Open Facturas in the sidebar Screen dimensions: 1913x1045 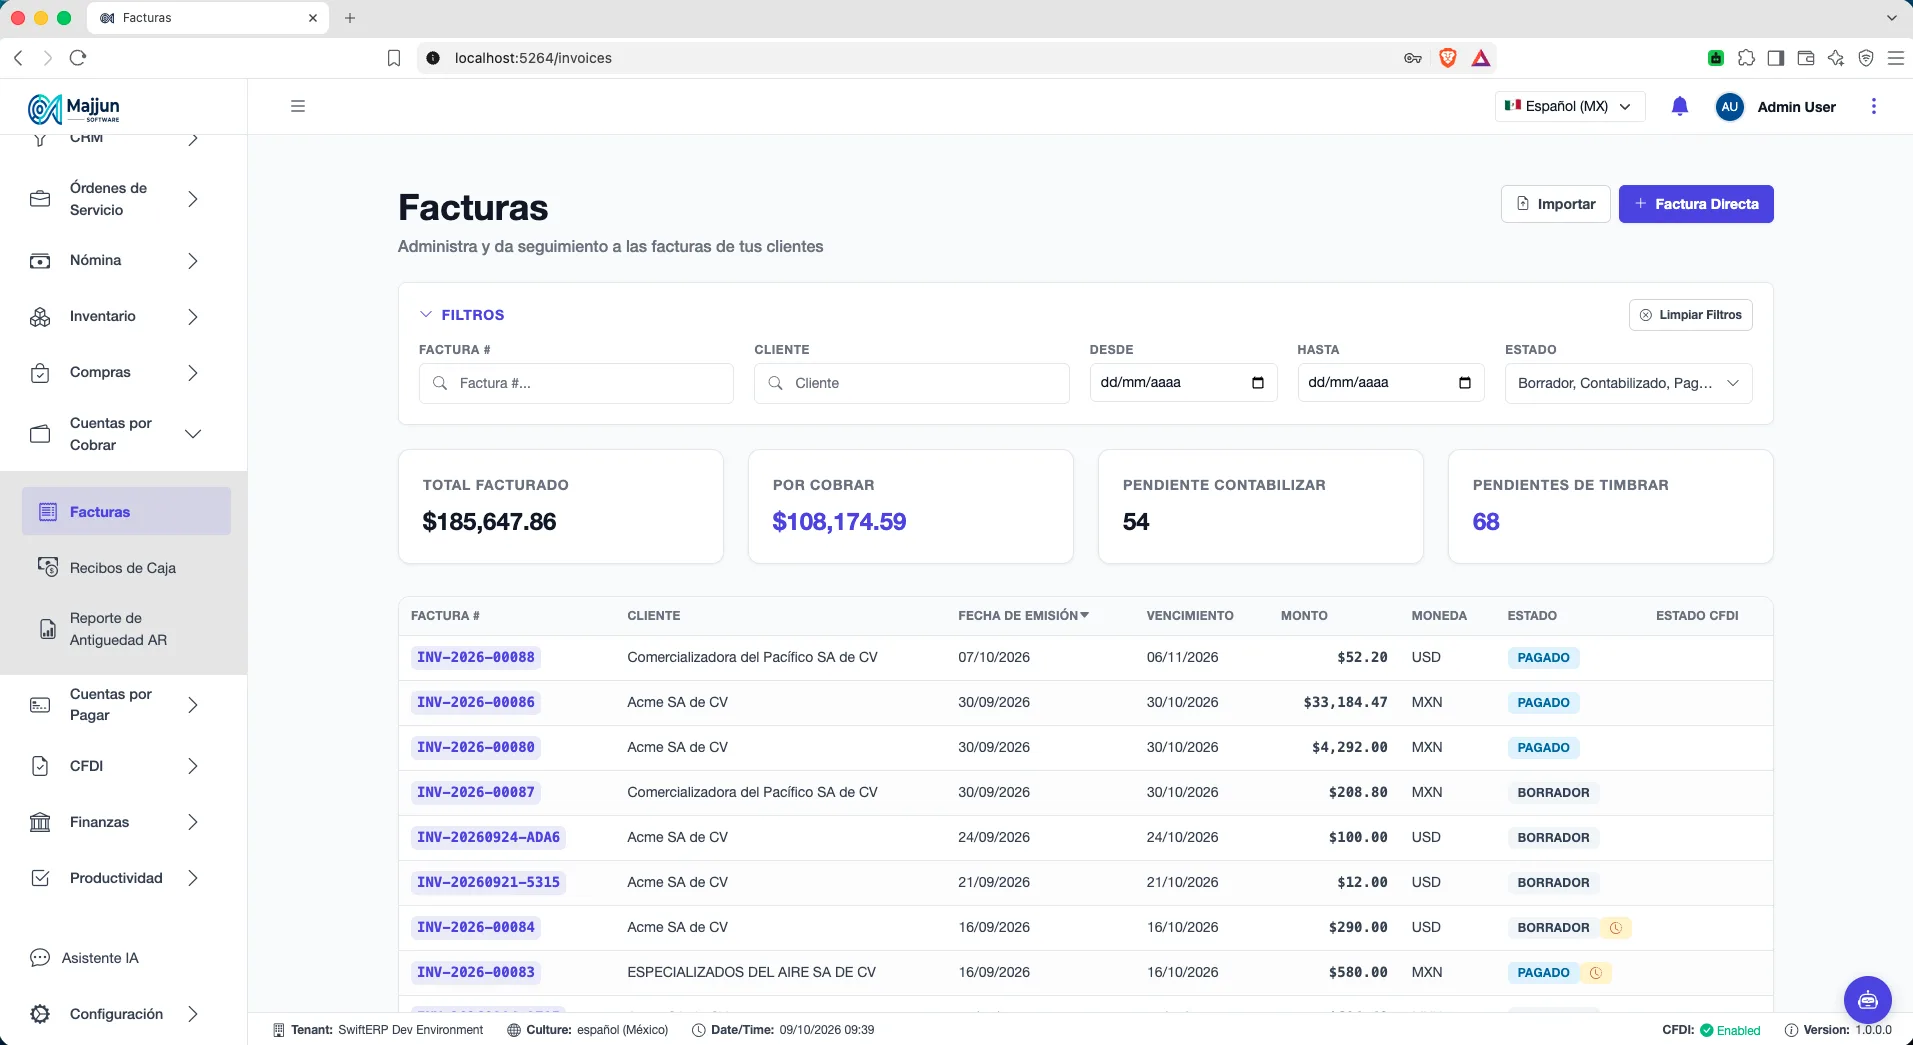126,512
